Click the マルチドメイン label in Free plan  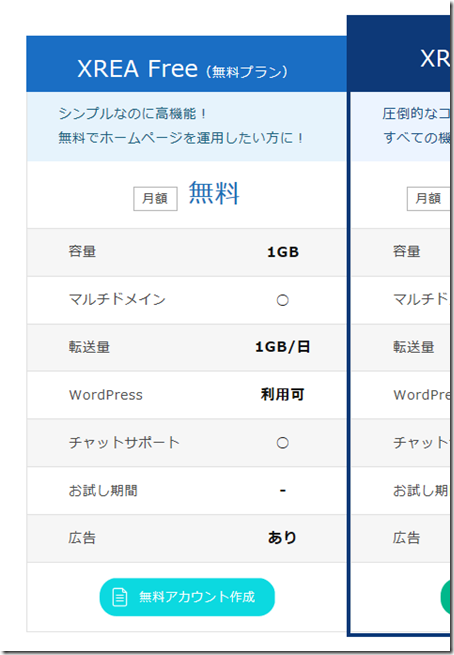[x=117, y=299]
